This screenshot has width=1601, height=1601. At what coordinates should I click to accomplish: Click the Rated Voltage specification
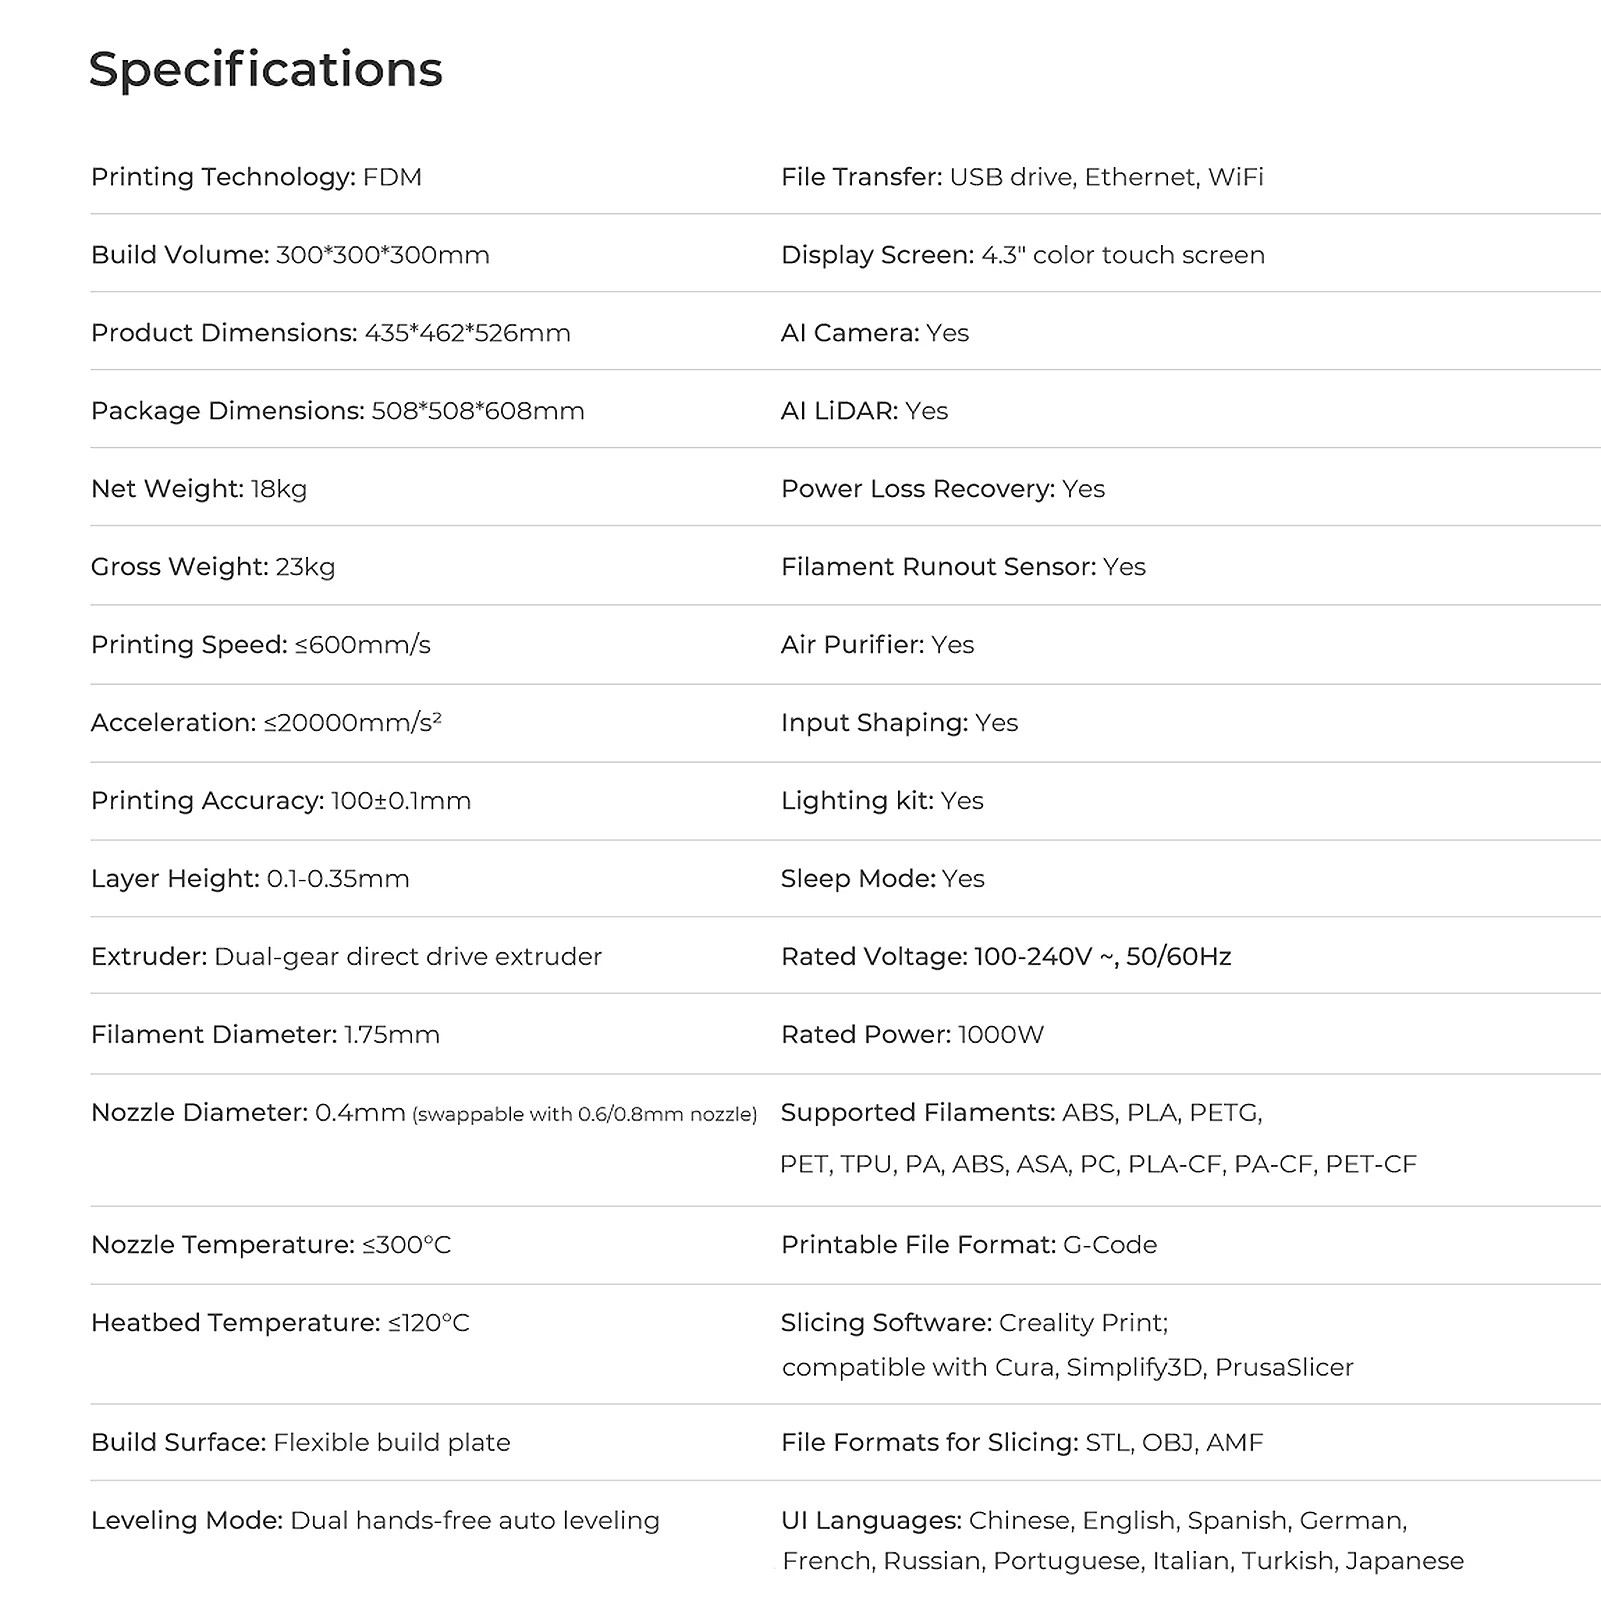coord(1005,957)
